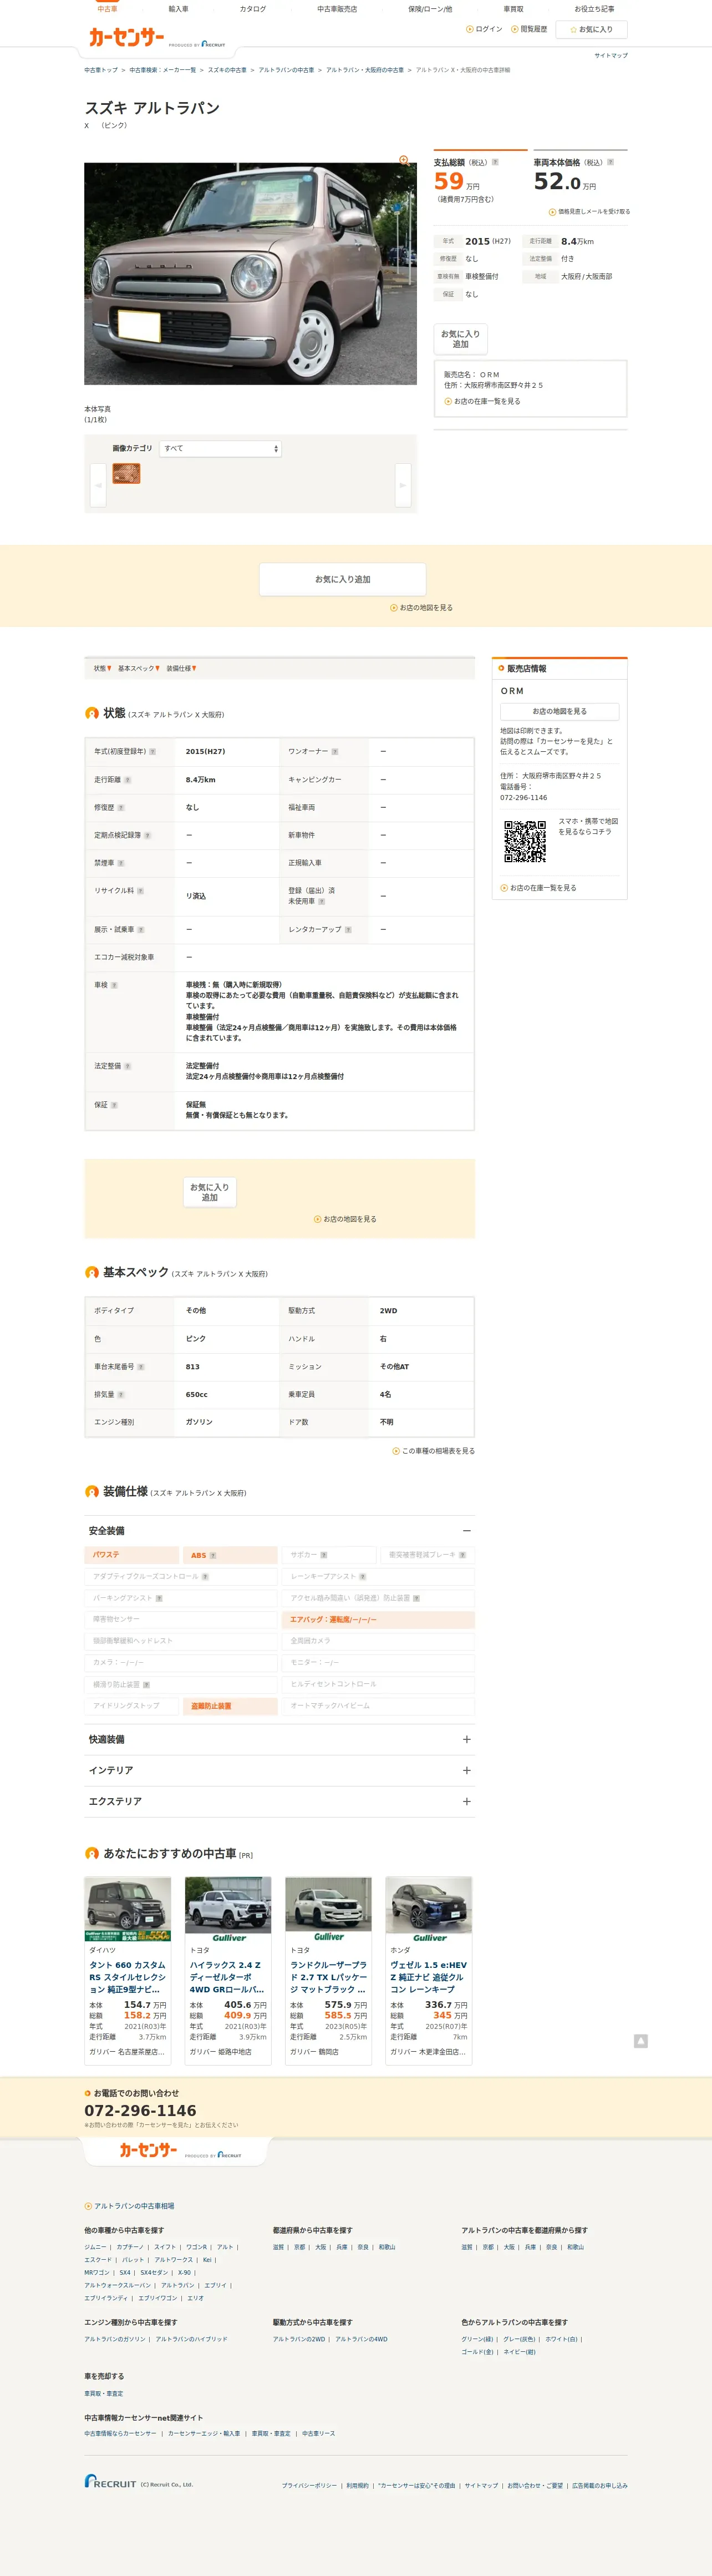Click お店の地図を見る button in dealer panel
The width and height of the screenshot is (712, 2576).
(x=559, y=711)
